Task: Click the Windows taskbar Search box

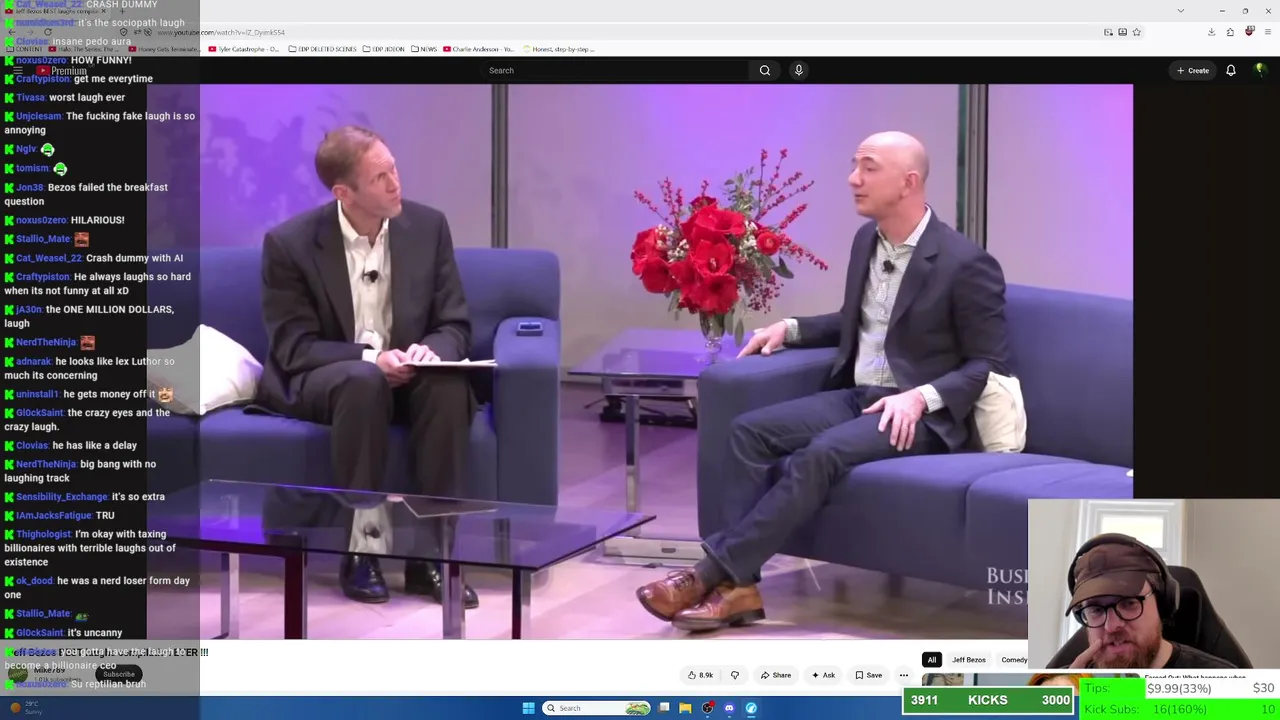Action: coord(596,708)
